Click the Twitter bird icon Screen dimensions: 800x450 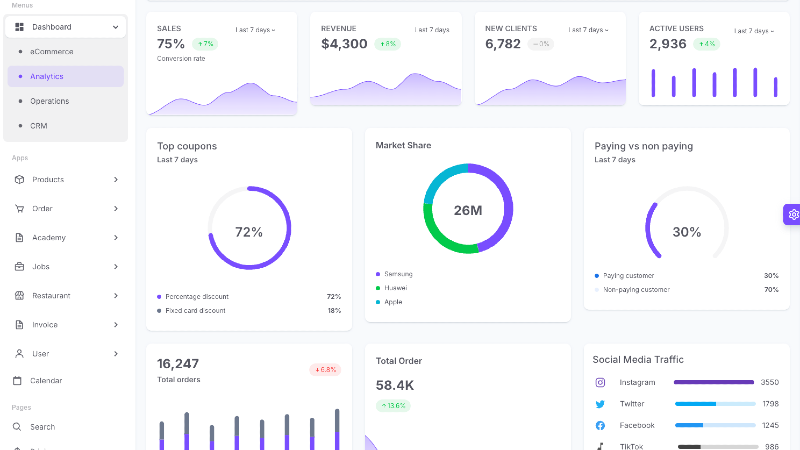[601, 404]
